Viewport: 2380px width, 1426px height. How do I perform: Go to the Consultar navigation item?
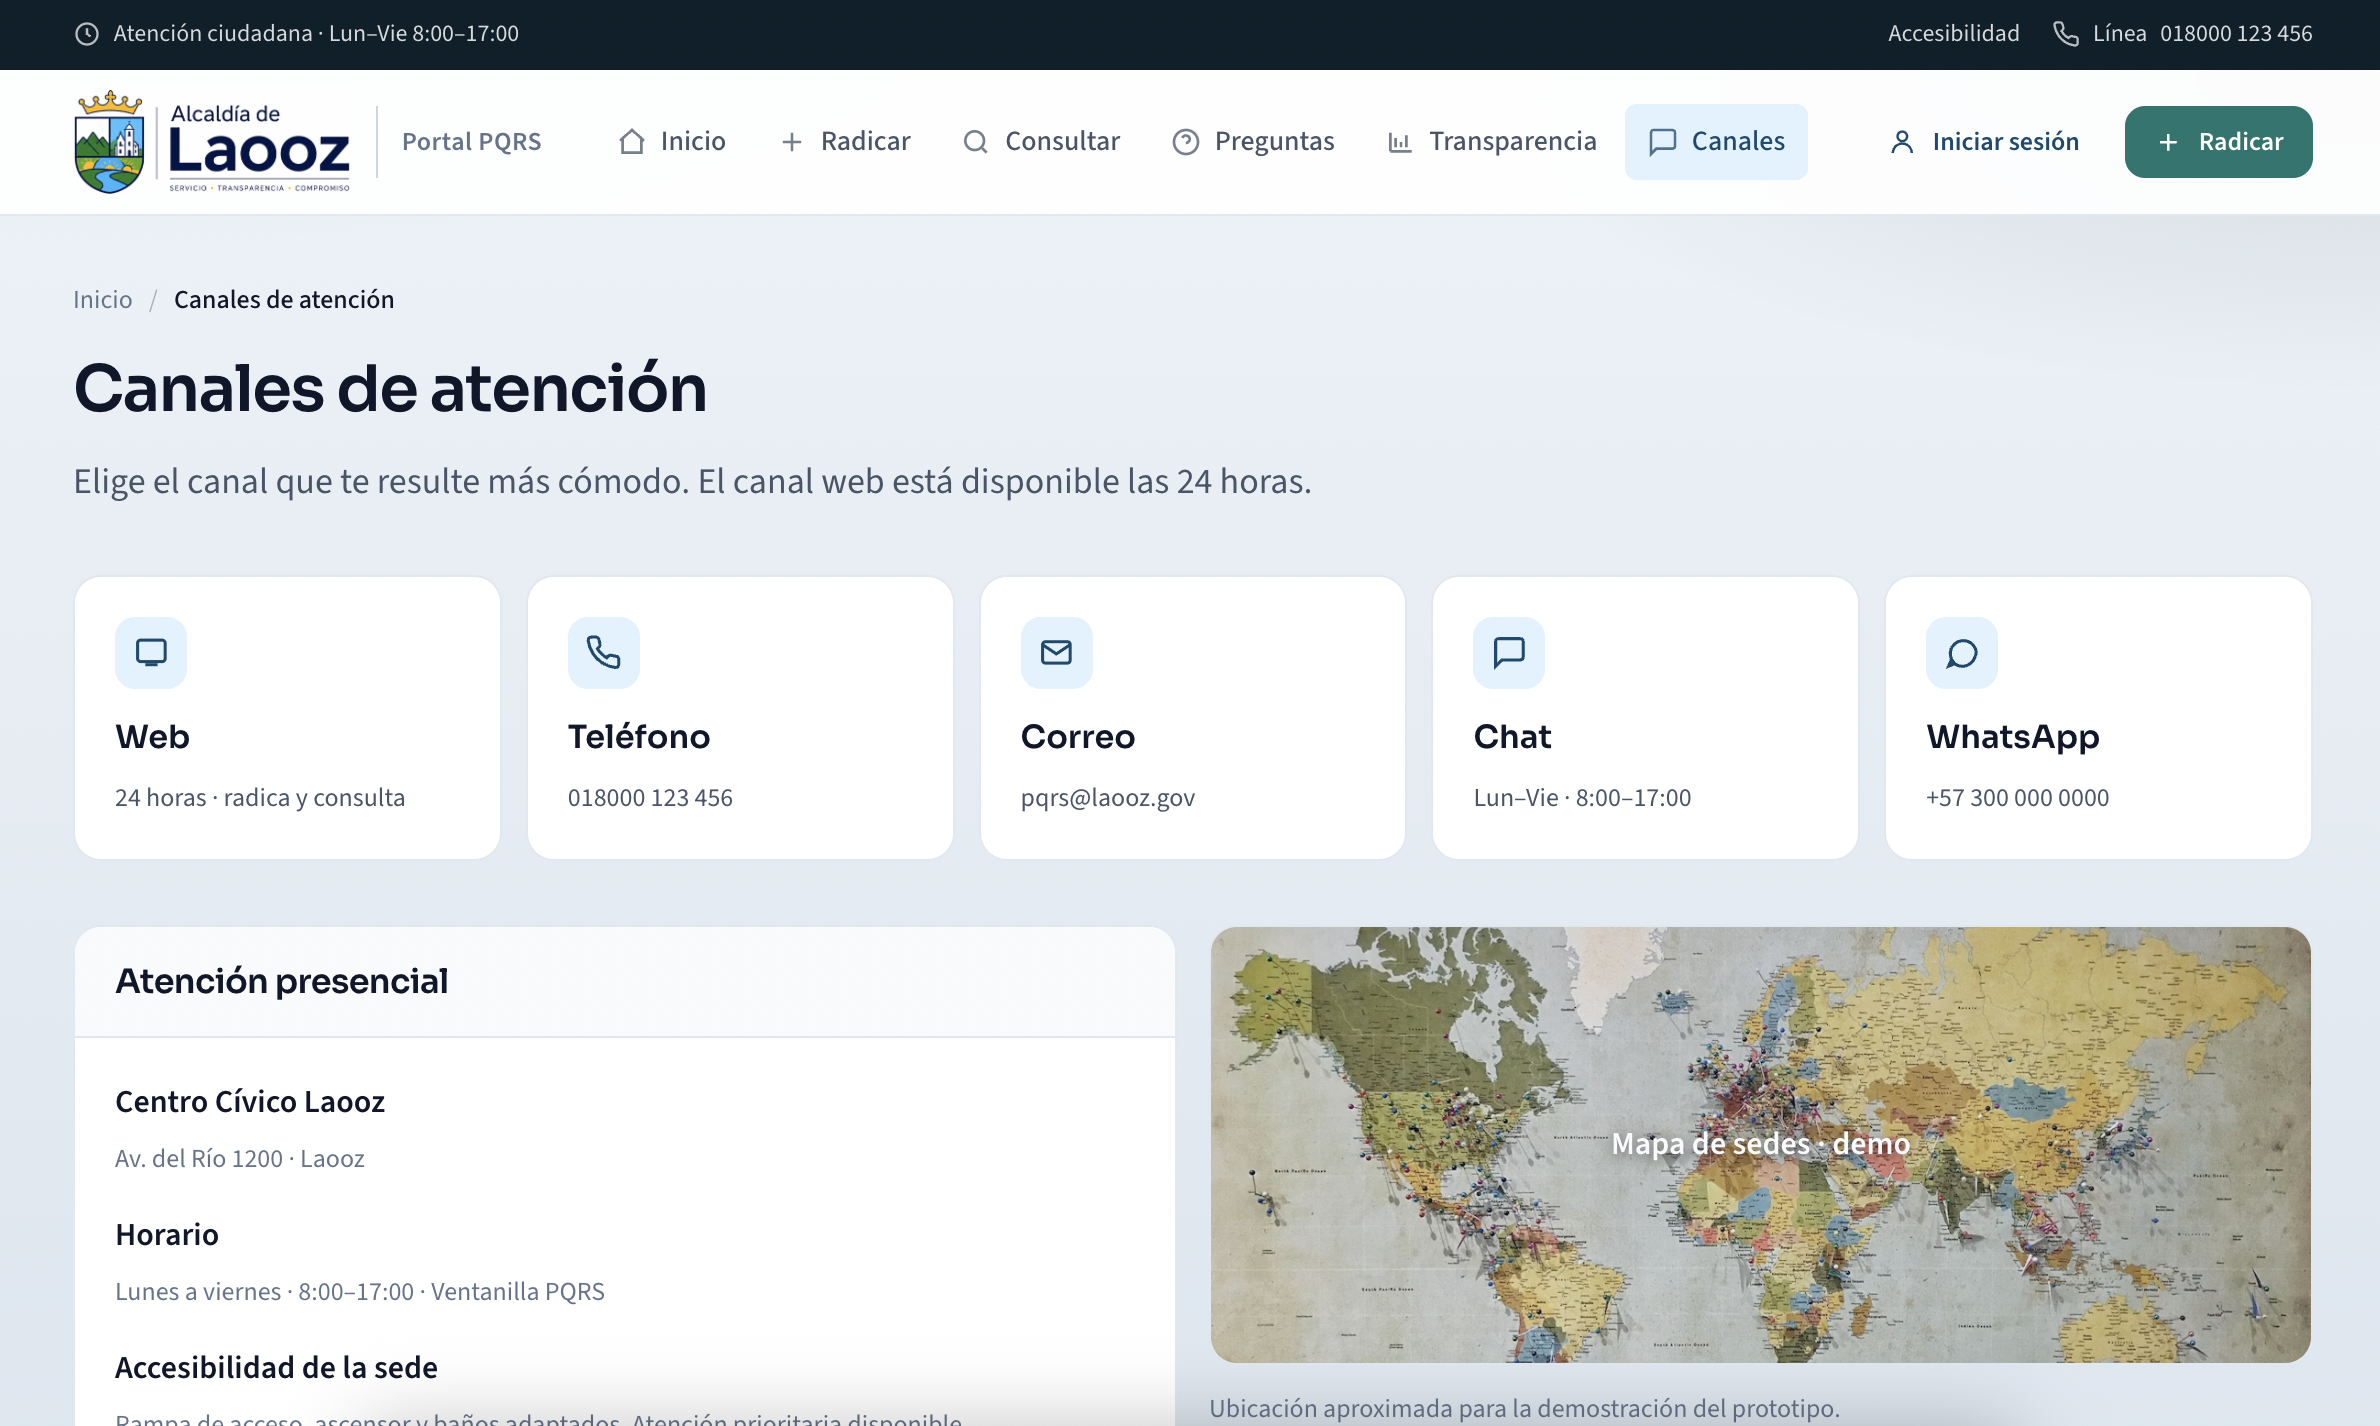1042,142
